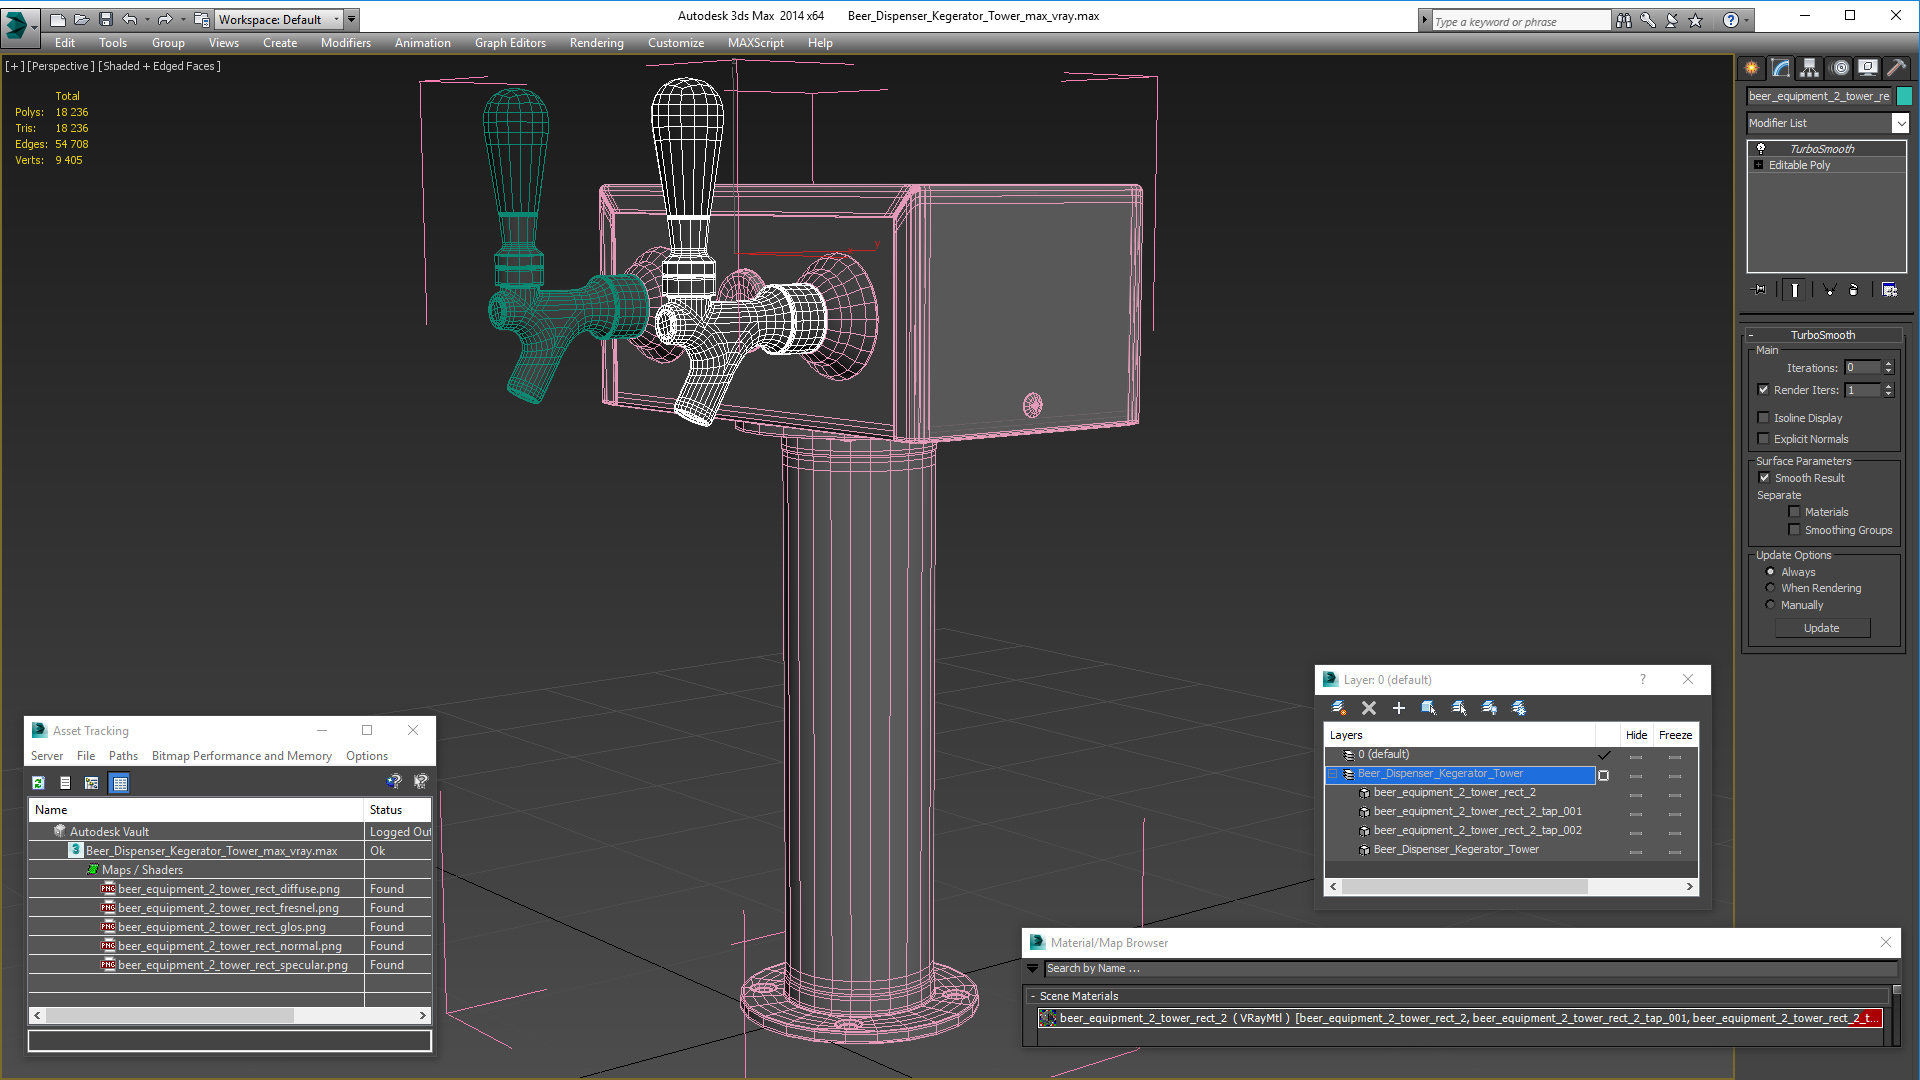
Task: Click Create New Layer icon
Action: click(1339, 708)
